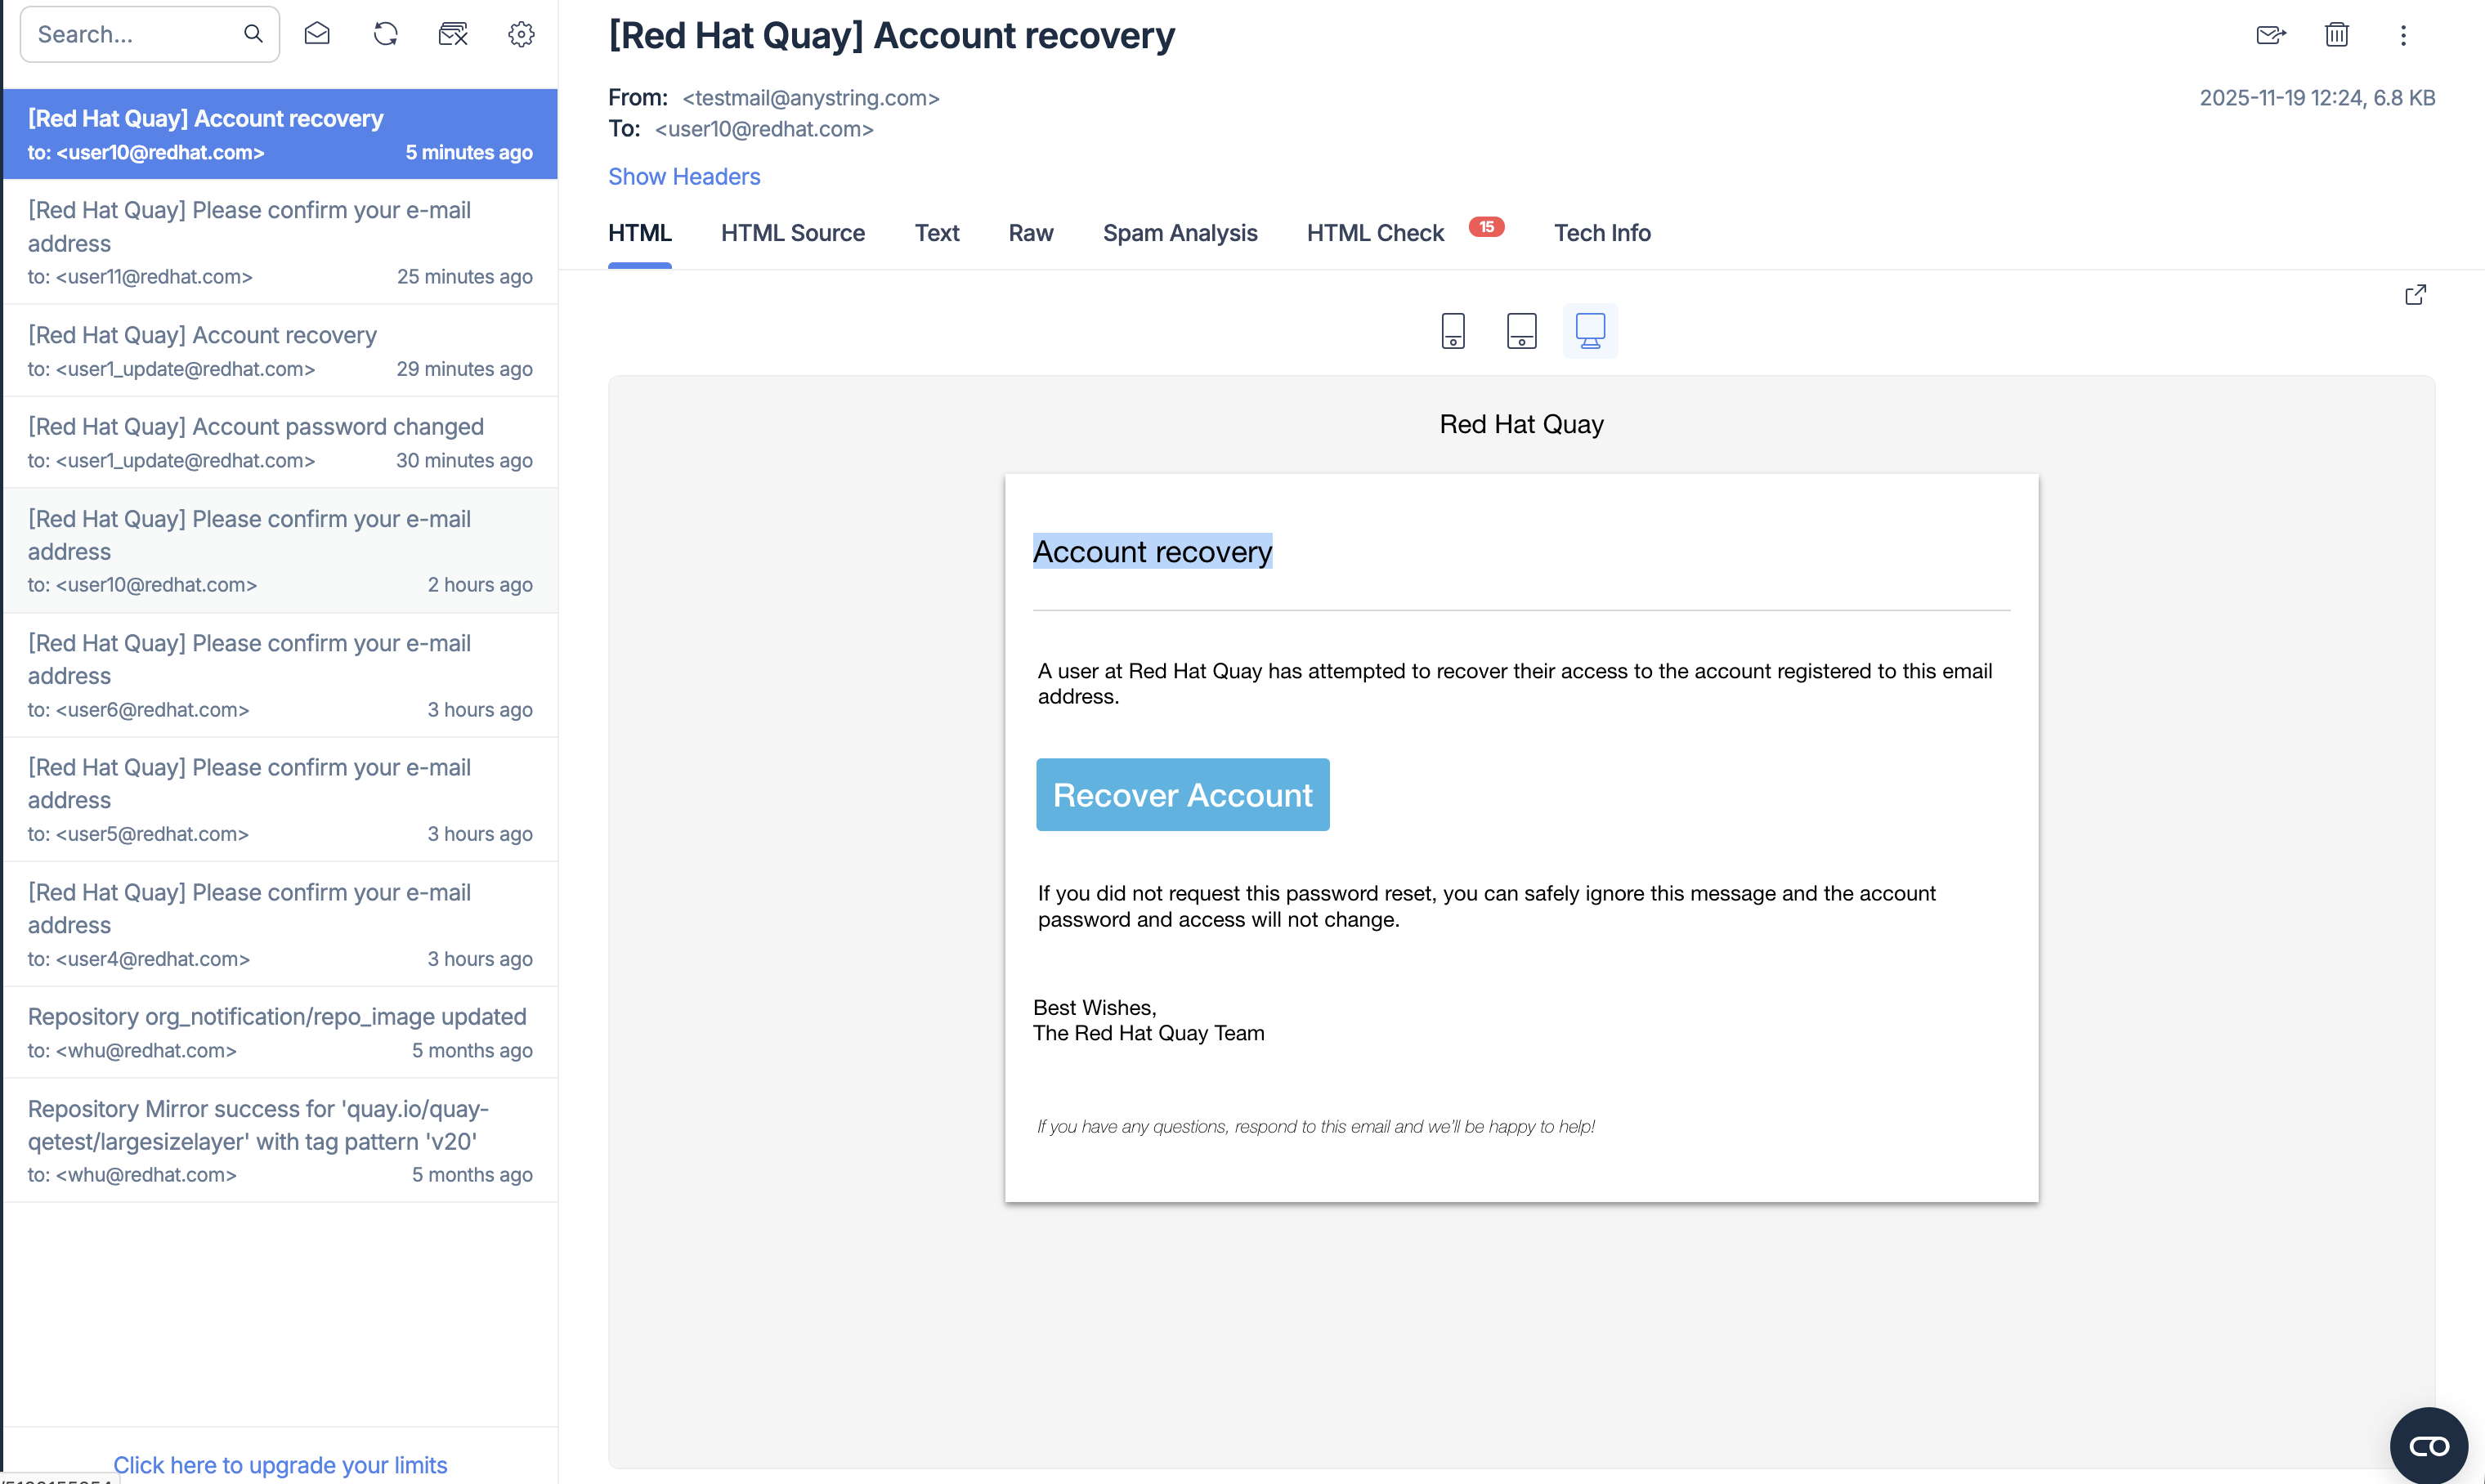Expand Show Headers link

684,176
